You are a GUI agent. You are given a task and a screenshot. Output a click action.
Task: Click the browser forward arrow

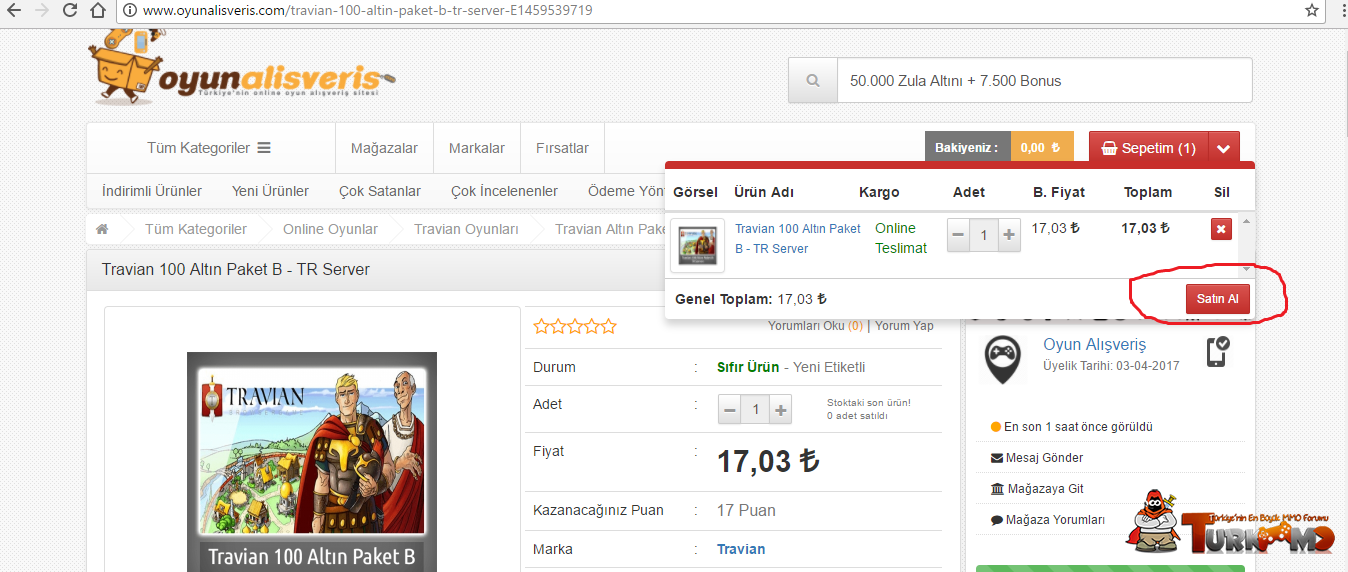[x=42, y=11]
